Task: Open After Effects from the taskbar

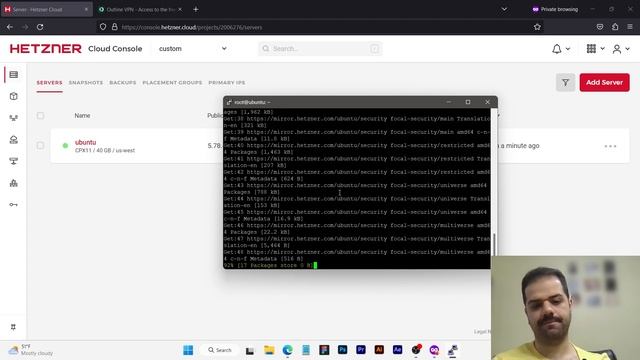Action: click(398, 350)
